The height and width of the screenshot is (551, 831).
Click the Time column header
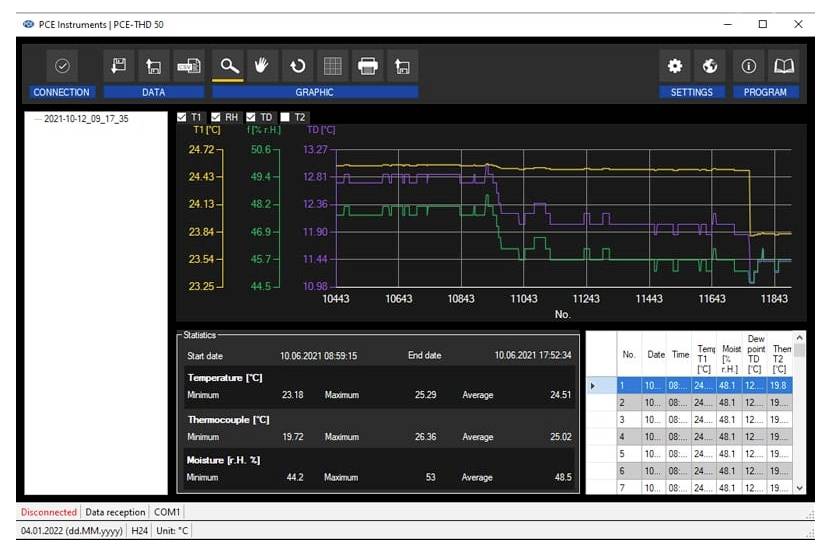pyautogui.click(x=680, y=354)
